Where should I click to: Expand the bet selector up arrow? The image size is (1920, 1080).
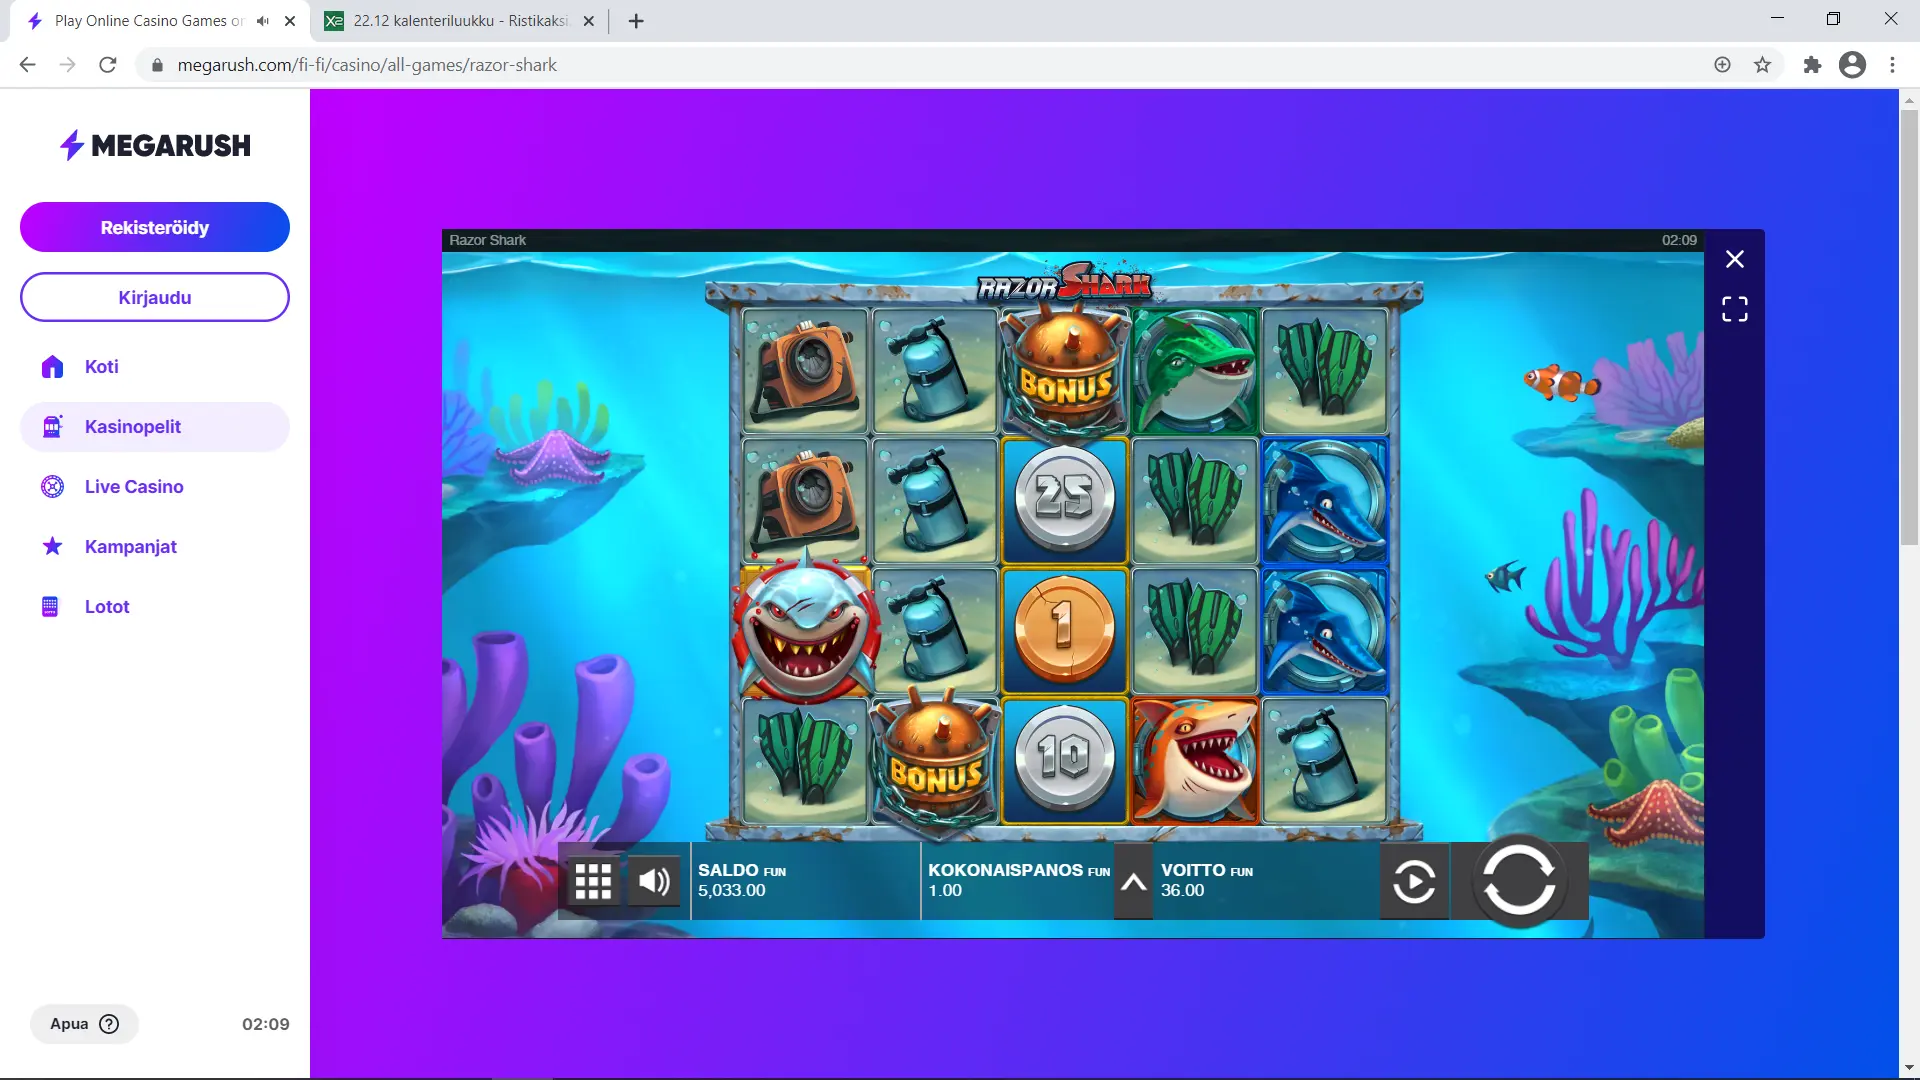[x=1133, y=882]
